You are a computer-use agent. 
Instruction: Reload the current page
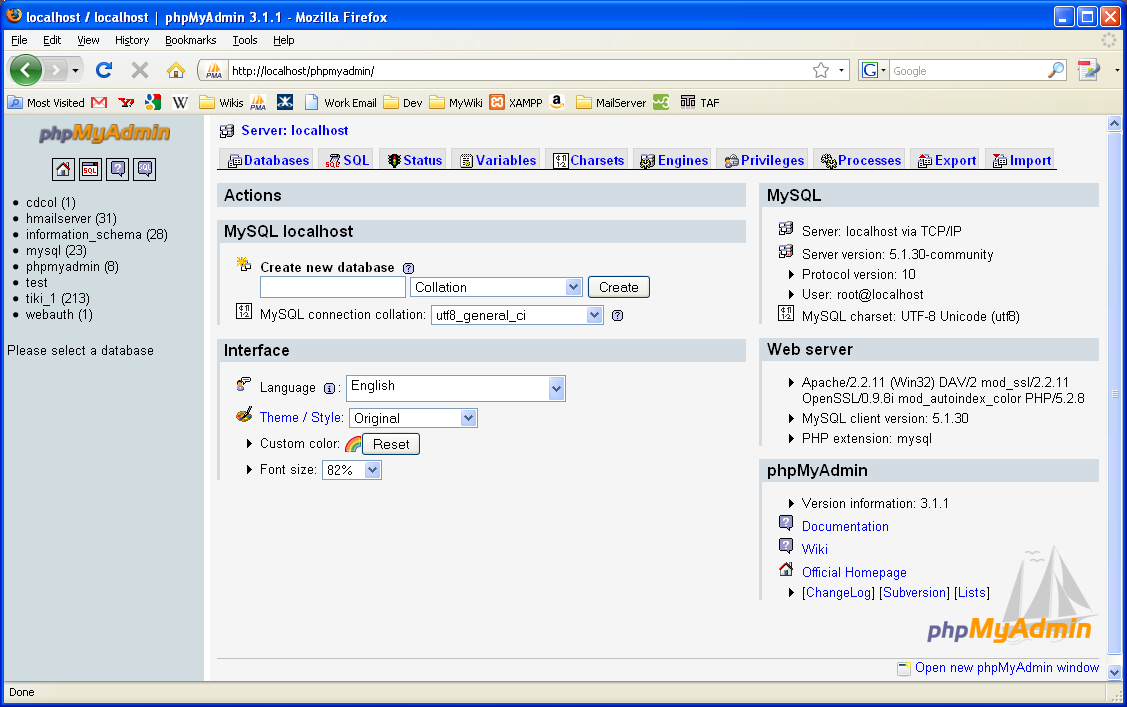104,70
